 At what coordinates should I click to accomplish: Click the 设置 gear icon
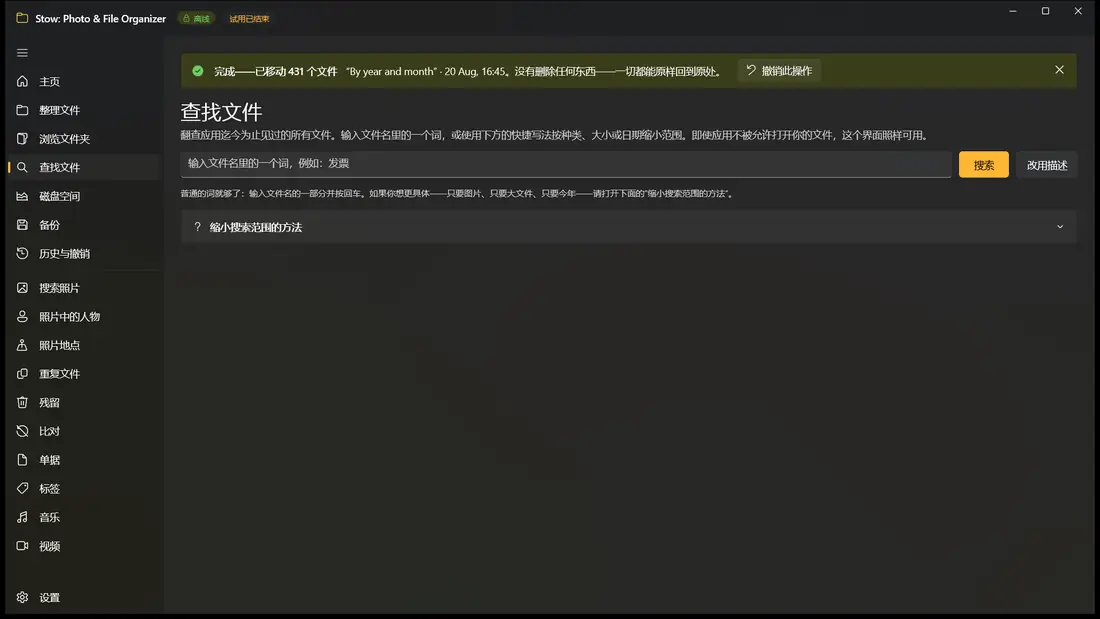(x=22, y=597)
